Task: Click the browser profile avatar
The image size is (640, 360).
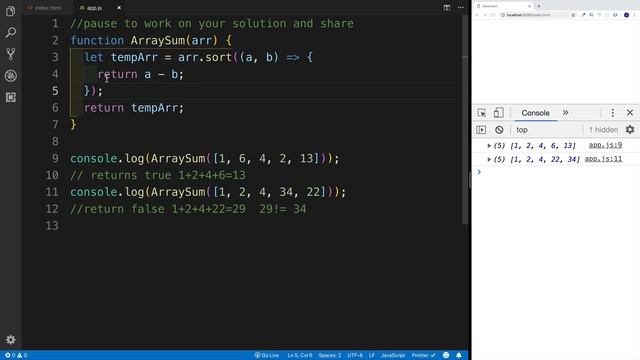Action: (626, 15)
